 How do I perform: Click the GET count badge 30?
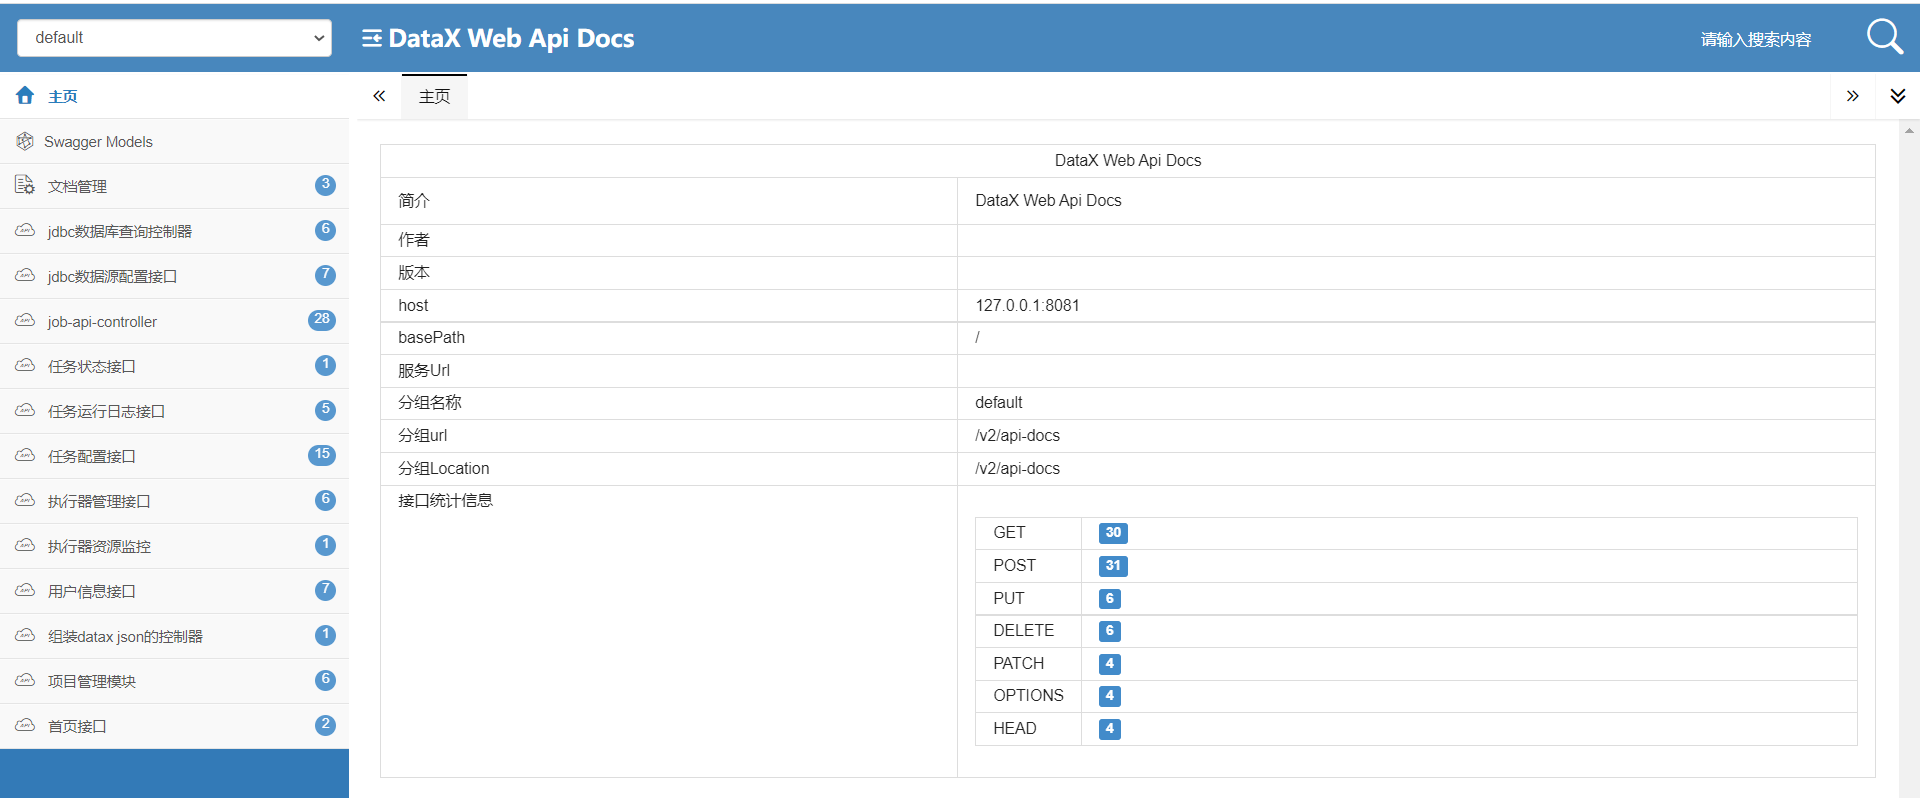[1113, 533]
